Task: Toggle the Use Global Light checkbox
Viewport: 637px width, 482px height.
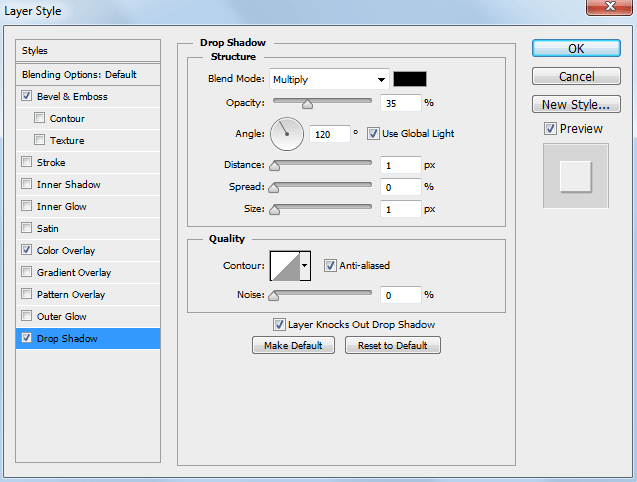Action: coord(373,133)
